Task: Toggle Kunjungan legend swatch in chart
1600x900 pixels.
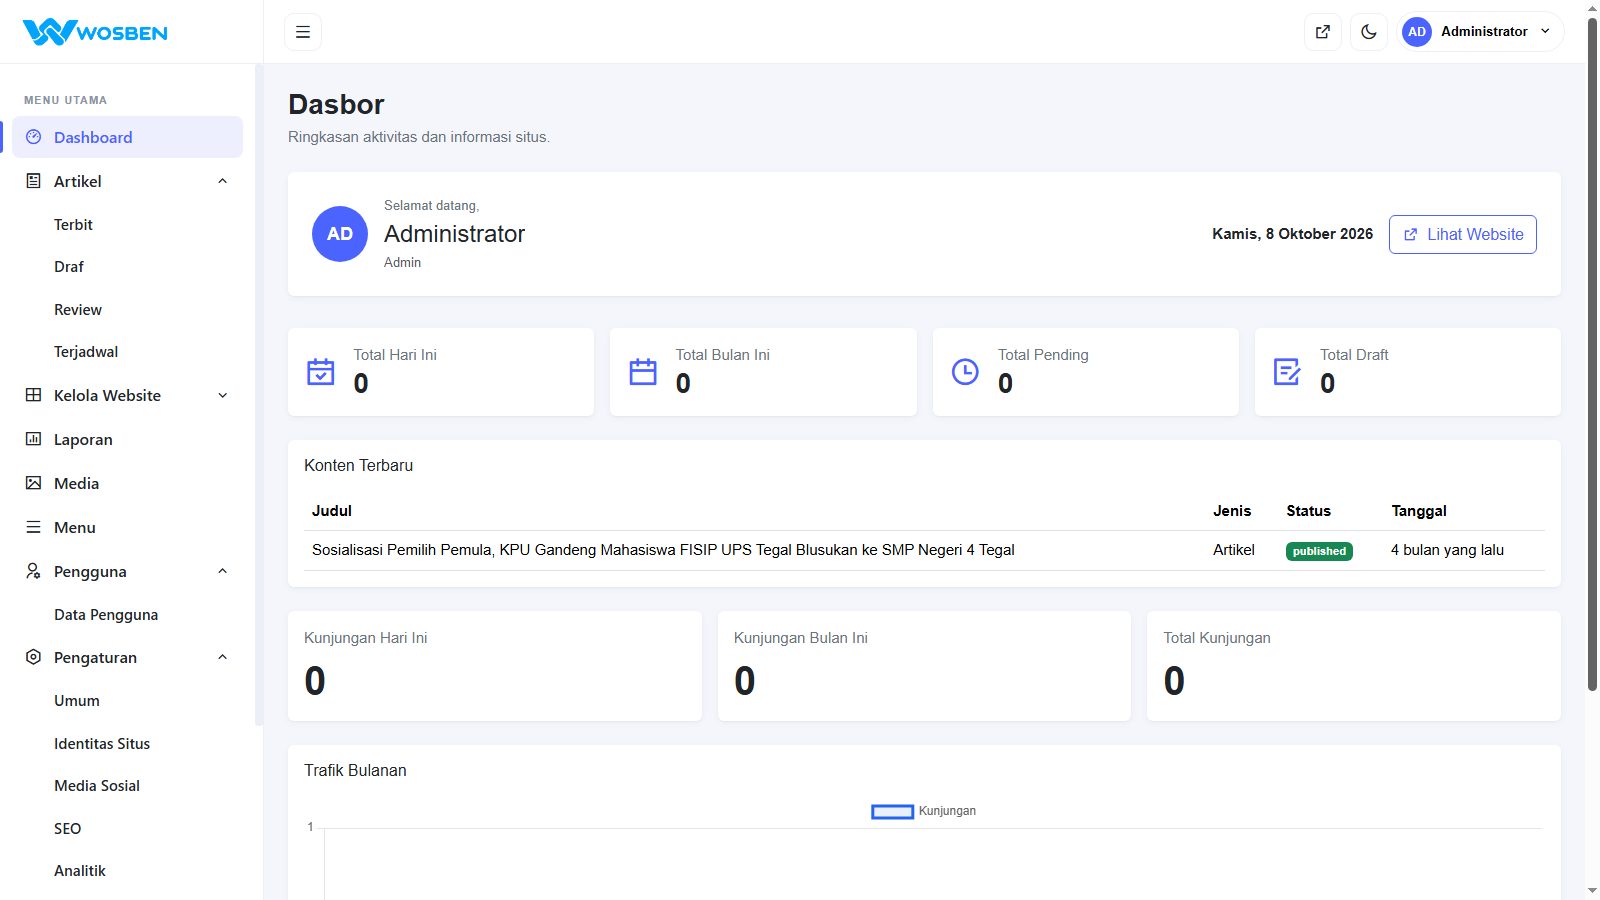Action: (892, 811)
